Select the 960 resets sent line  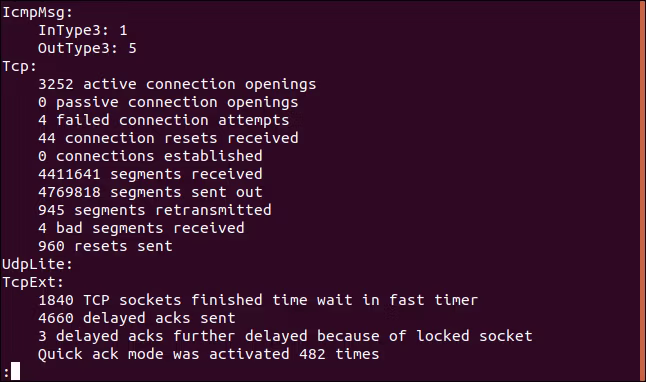coord(105,246)
